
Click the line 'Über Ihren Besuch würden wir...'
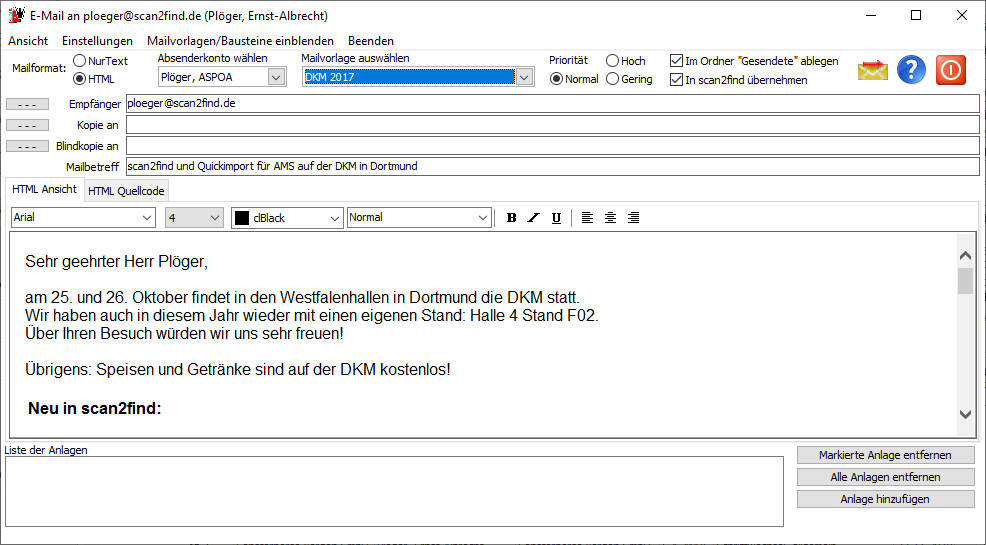coord(184,334)
